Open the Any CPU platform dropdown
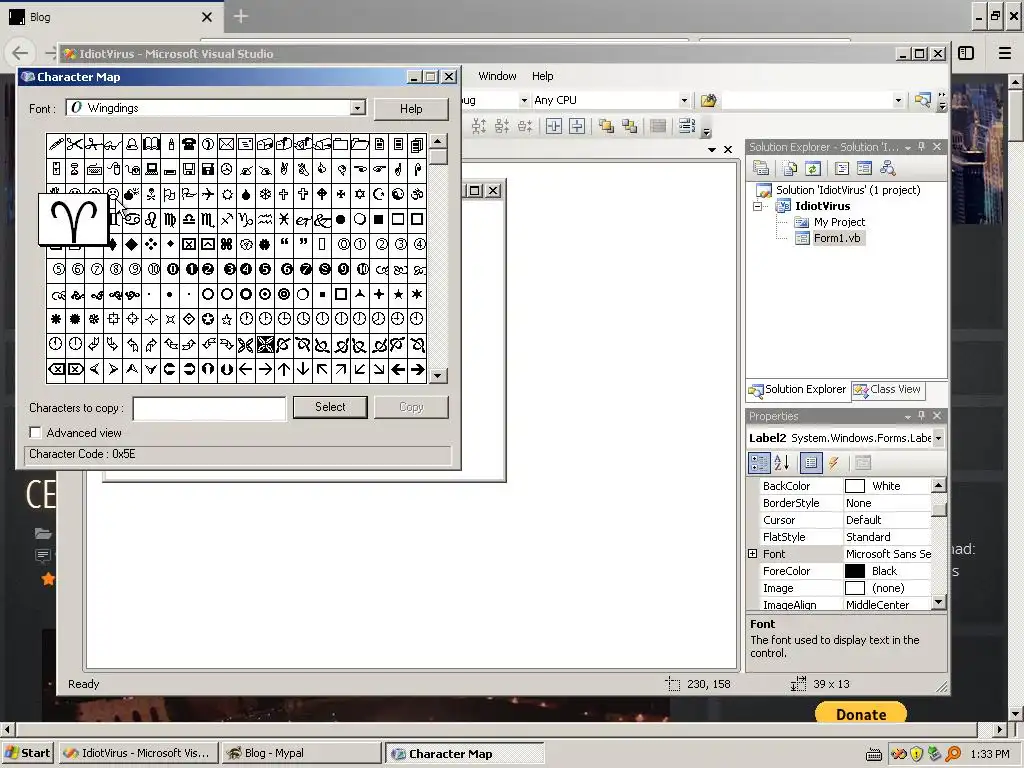 coord(684,101)
